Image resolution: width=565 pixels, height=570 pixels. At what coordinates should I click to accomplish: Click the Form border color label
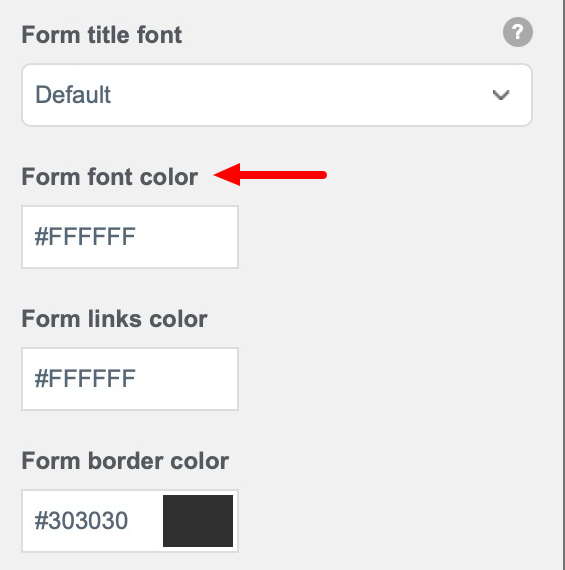(x=125, y=461)
